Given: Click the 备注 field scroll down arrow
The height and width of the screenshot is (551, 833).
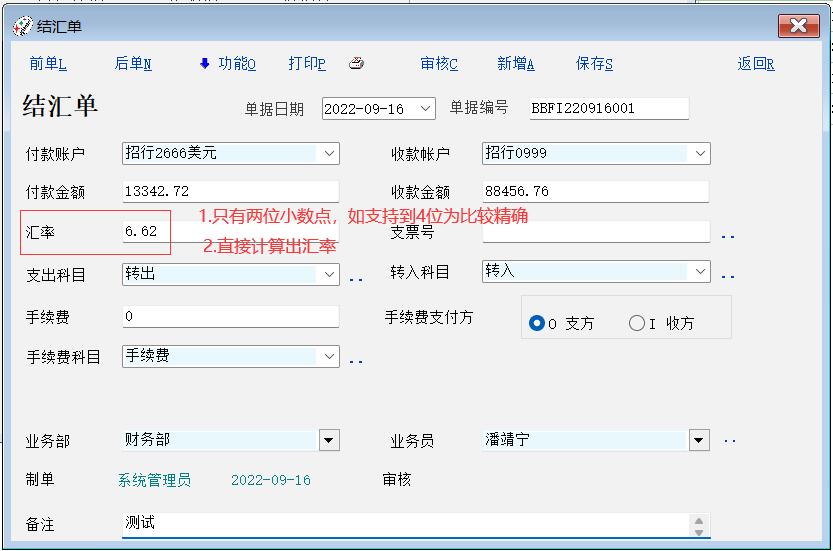Looking at the screenshot, I should [699, 531].
